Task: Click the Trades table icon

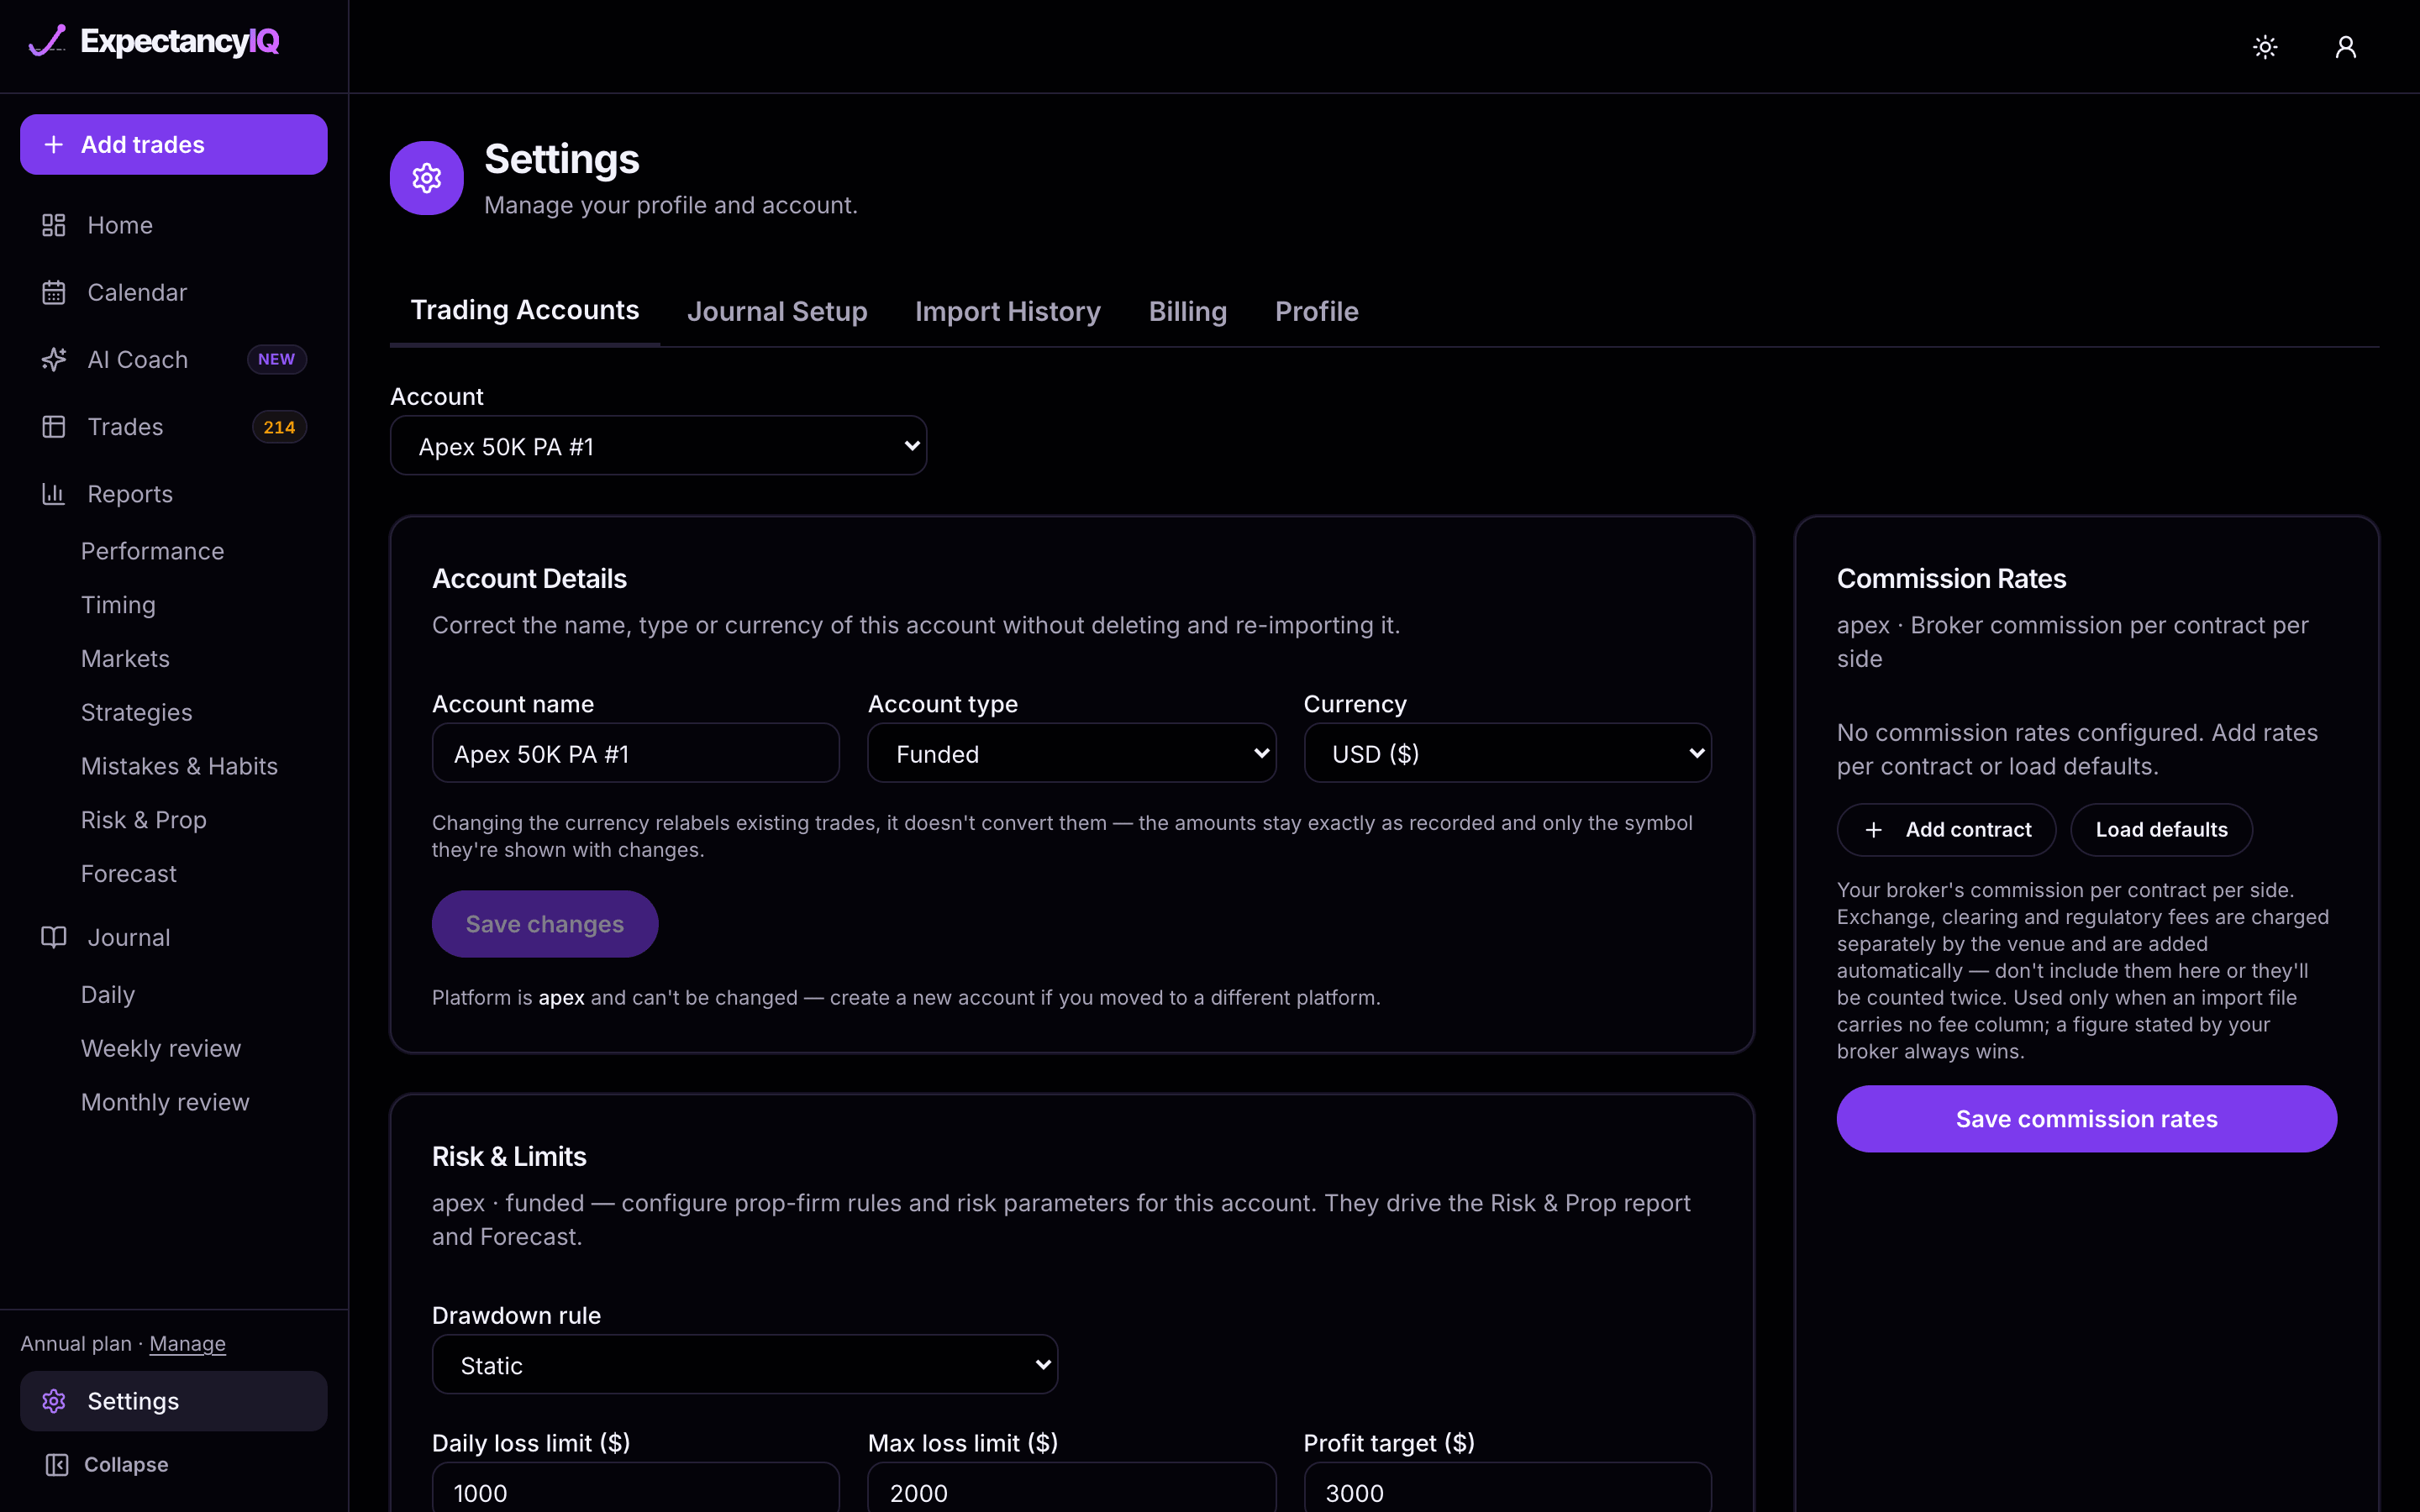Action: click(x=54, y=427)
